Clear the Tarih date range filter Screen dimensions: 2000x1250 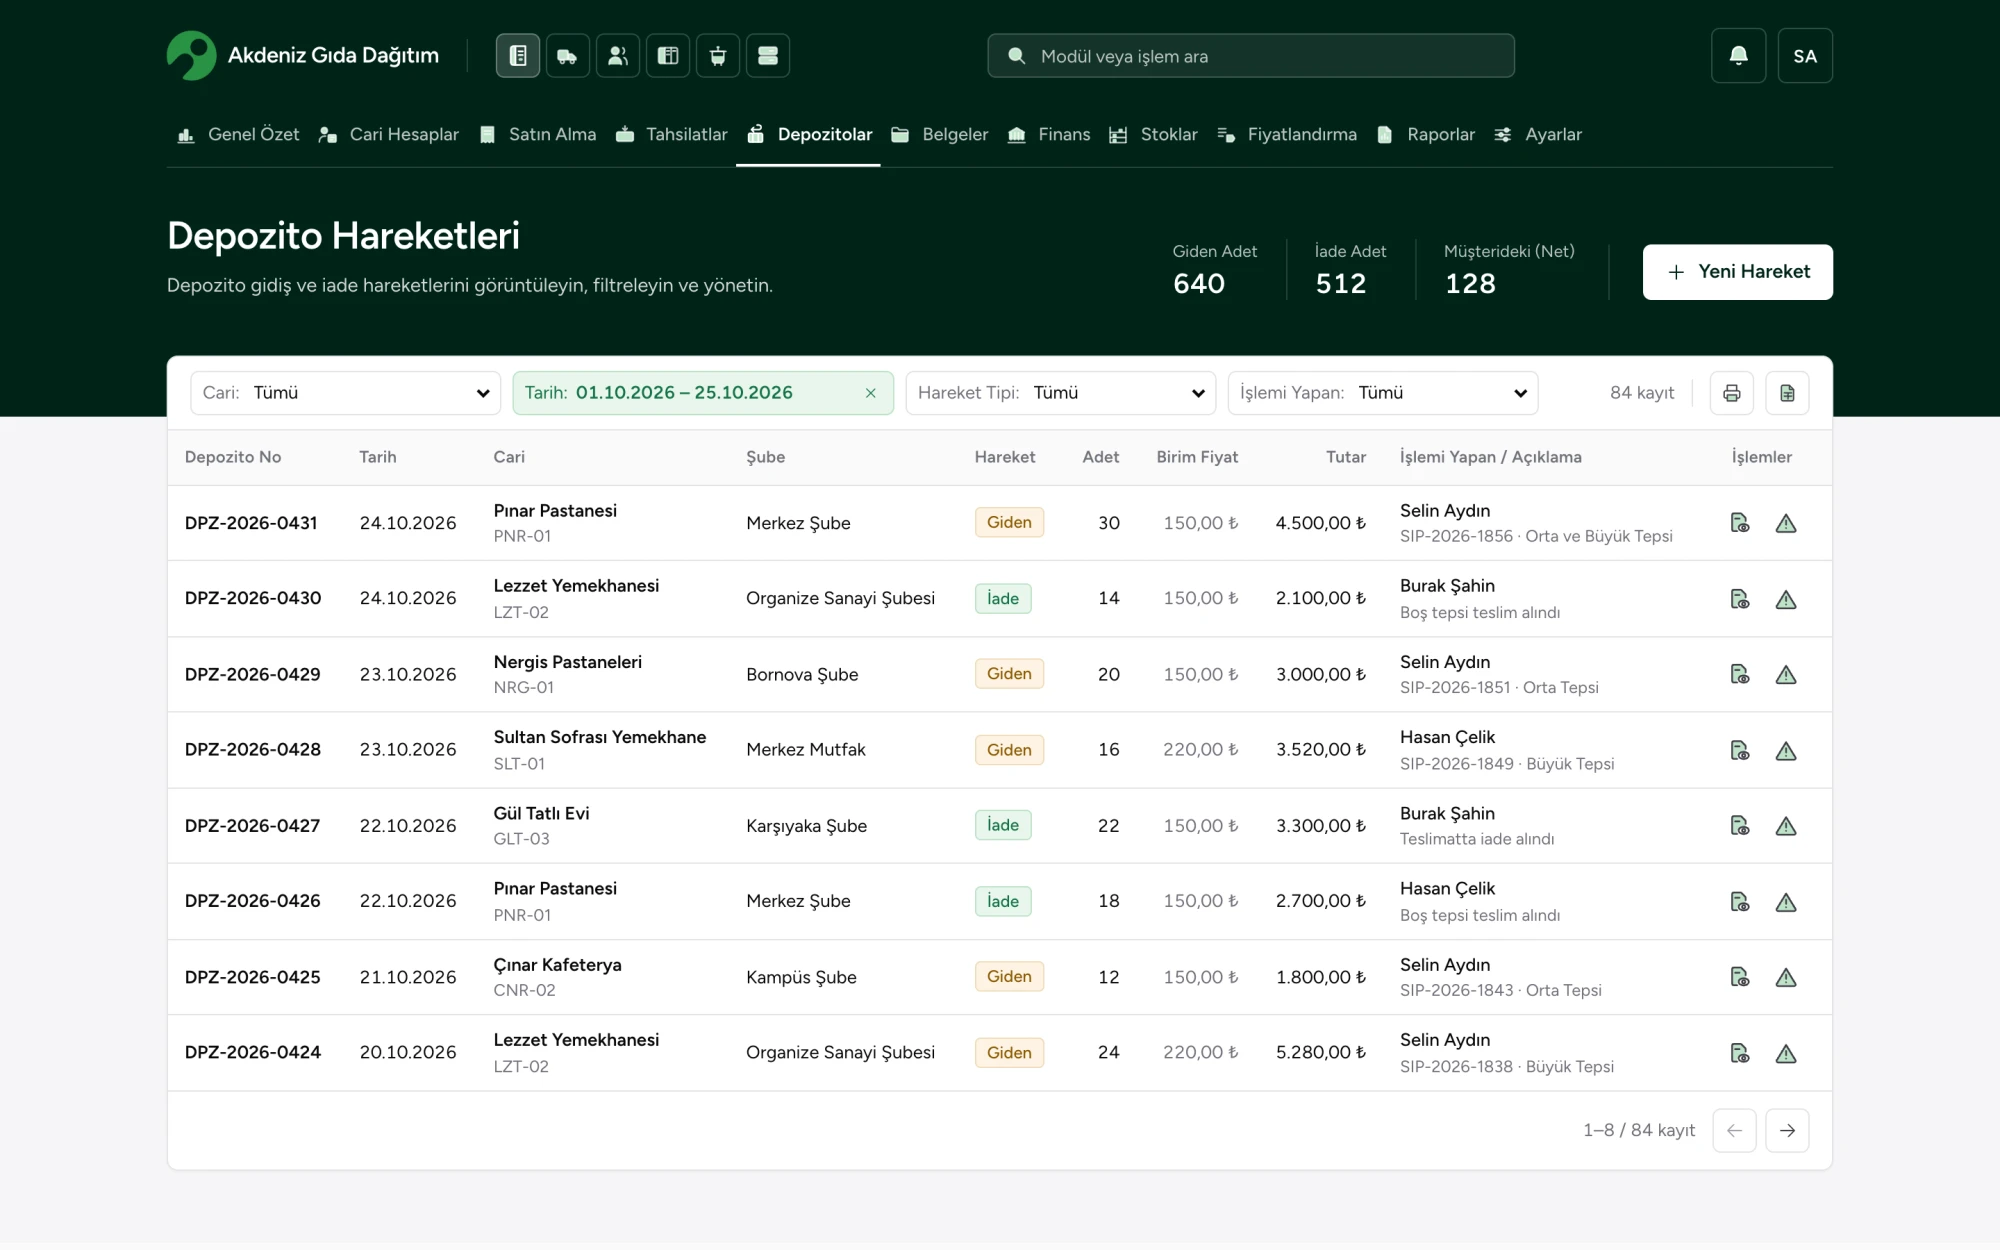click(x=871, y=393)
